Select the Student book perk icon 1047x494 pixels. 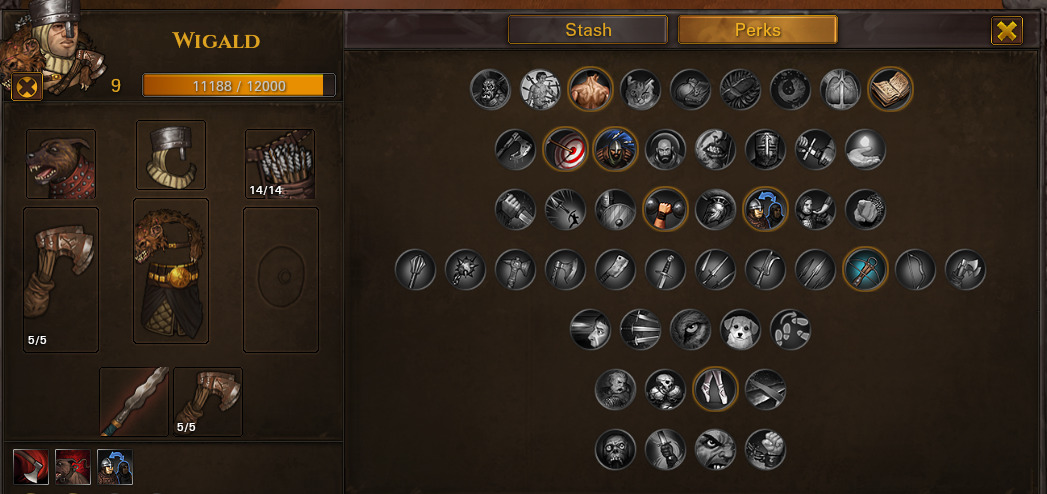point(891,89)
